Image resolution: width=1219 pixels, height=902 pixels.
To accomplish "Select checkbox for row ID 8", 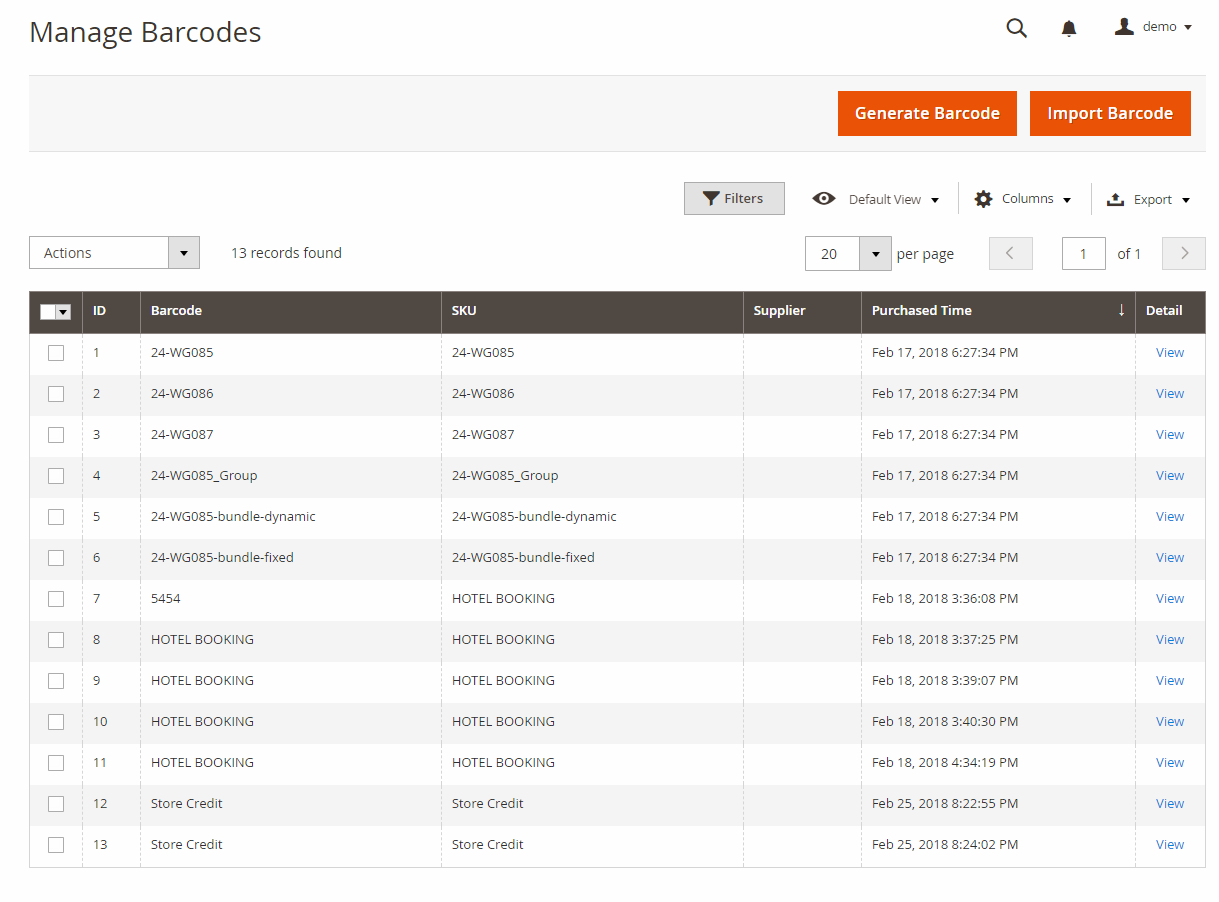I will point(56,639).
